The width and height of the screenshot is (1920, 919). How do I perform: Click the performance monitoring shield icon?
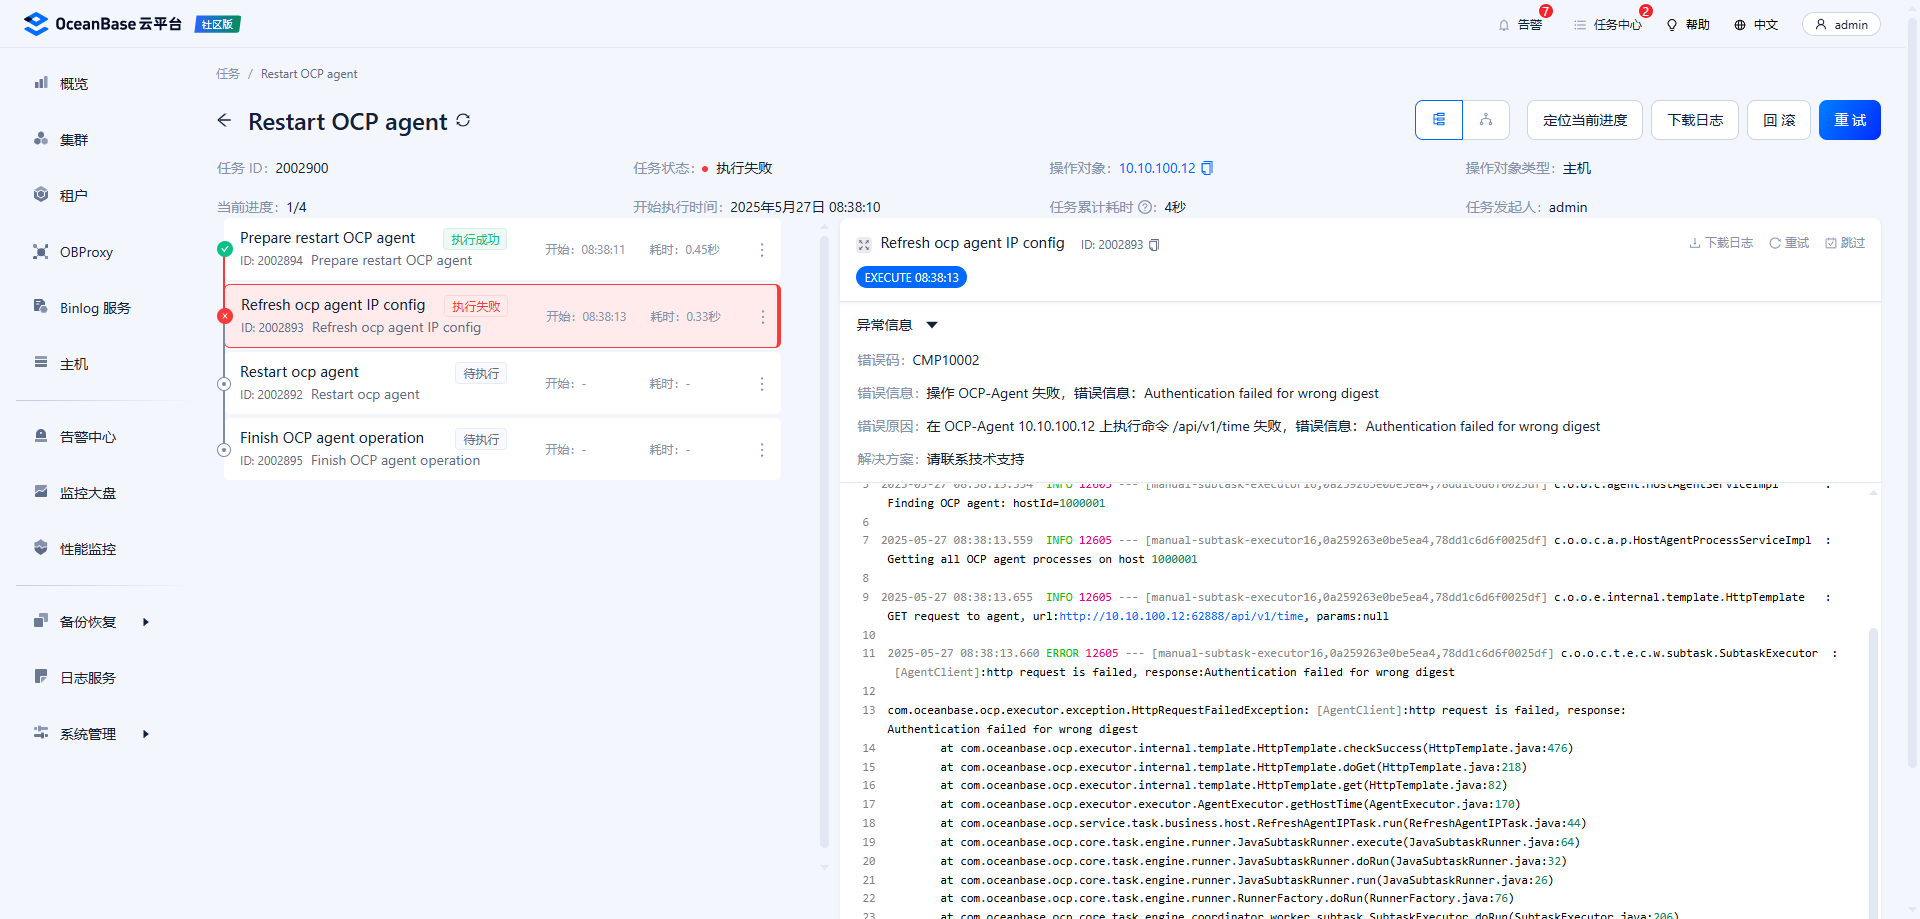41,548
